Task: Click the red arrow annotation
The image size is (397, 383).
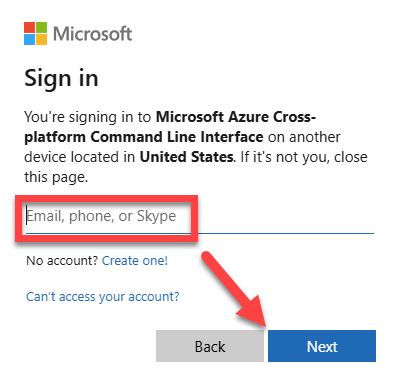Action: click(x=235, y=289)
